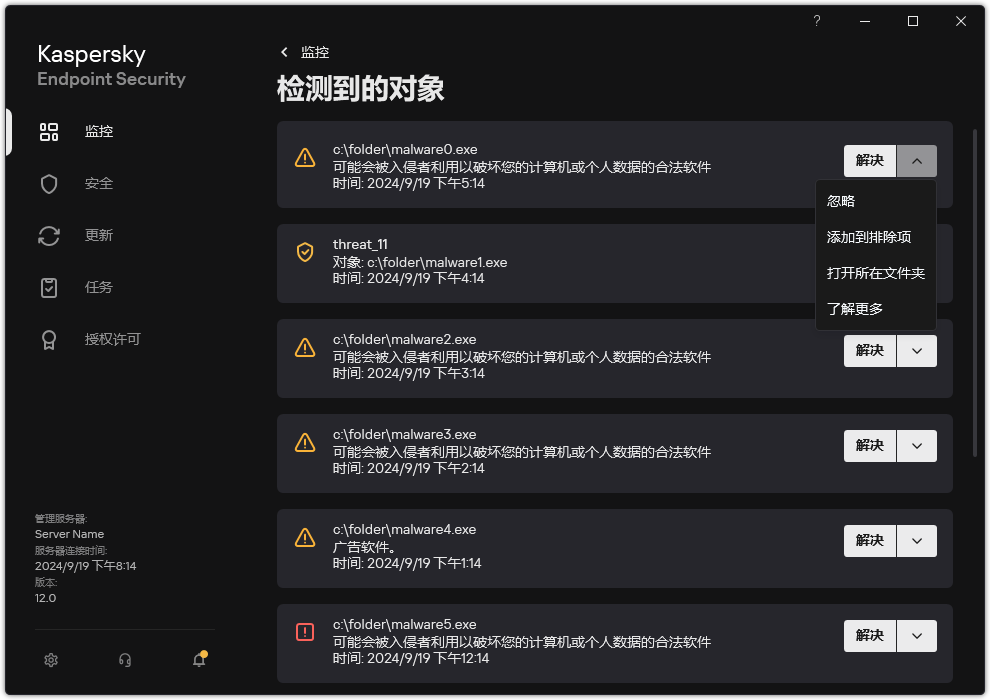Viewport: 990px width, 700px height.
Task: Expand the action dropdown for malware4.exe
Action: point(917,540)
